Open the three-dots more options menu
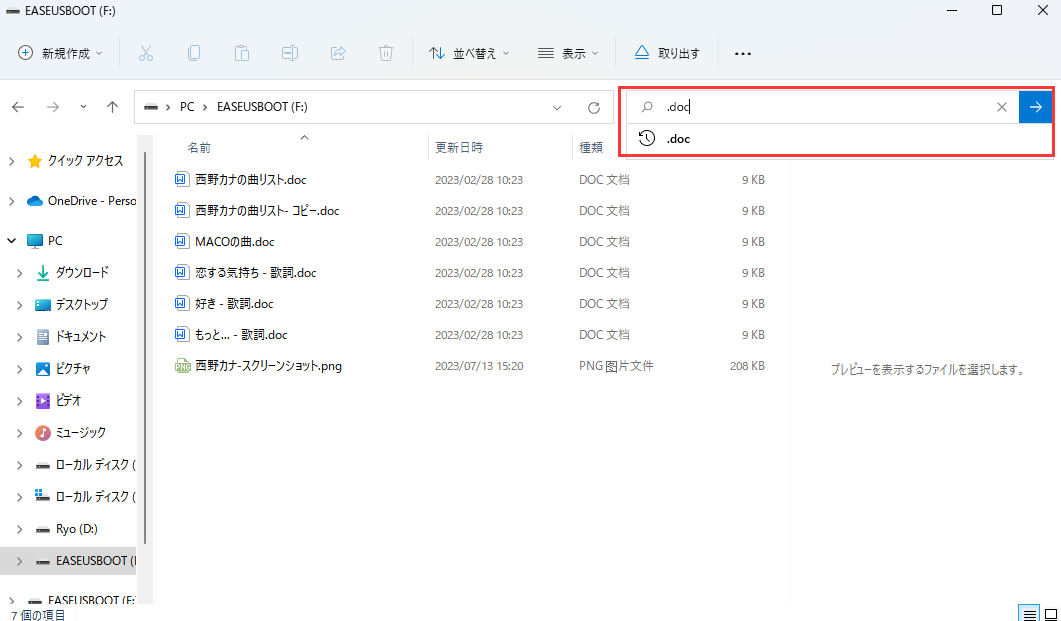 pyautogui.click(x=743, y=53)
